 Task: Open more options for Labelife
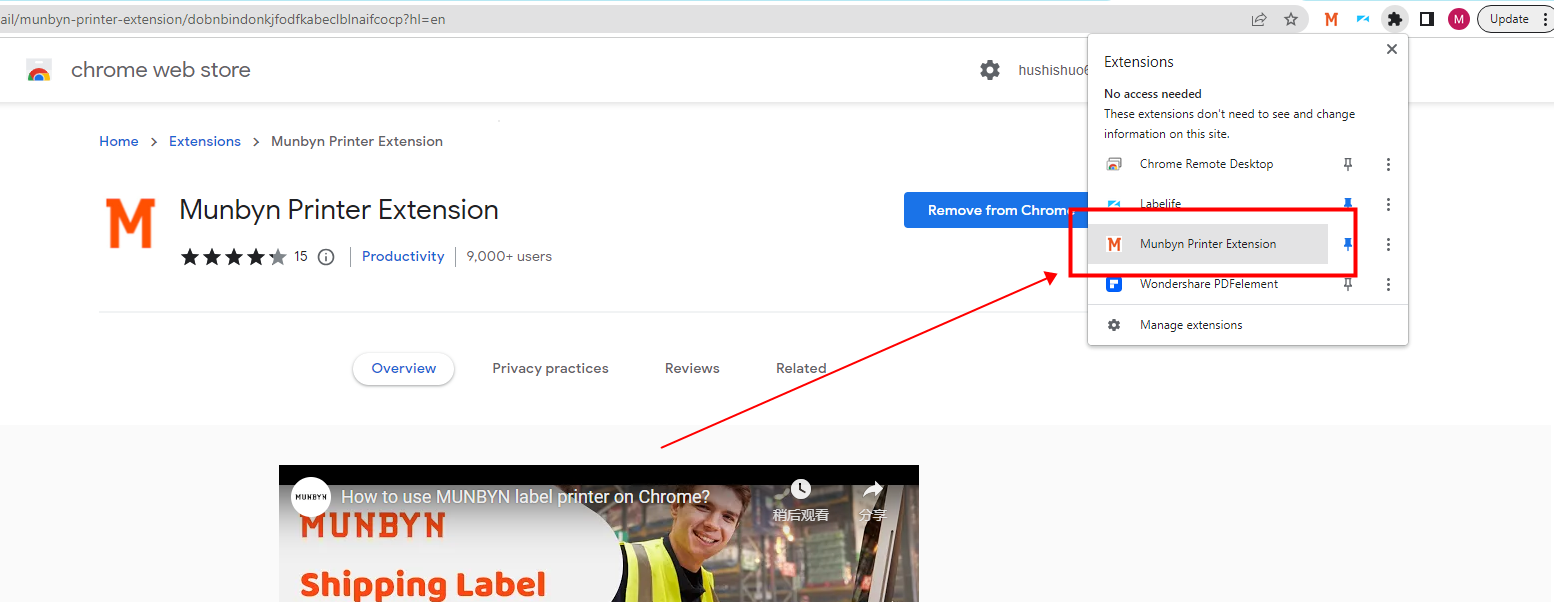pos(1388,204)
